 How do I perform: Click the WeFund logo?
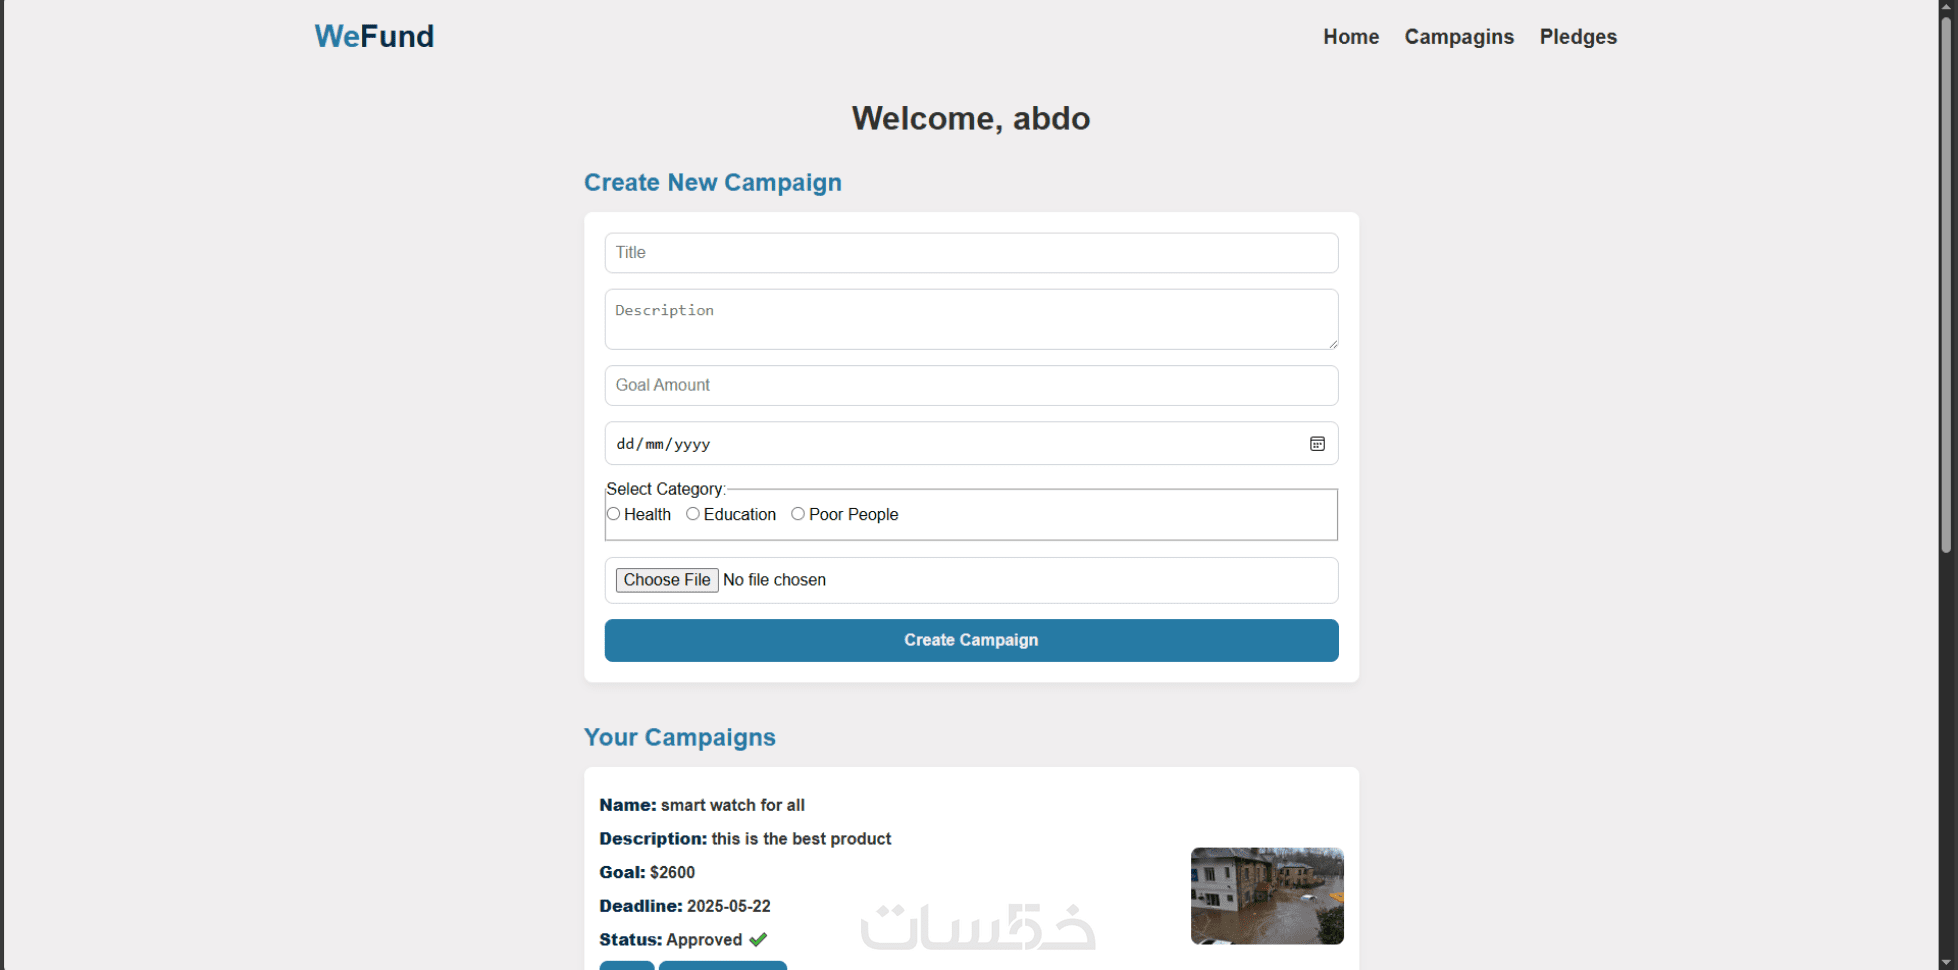374,36
